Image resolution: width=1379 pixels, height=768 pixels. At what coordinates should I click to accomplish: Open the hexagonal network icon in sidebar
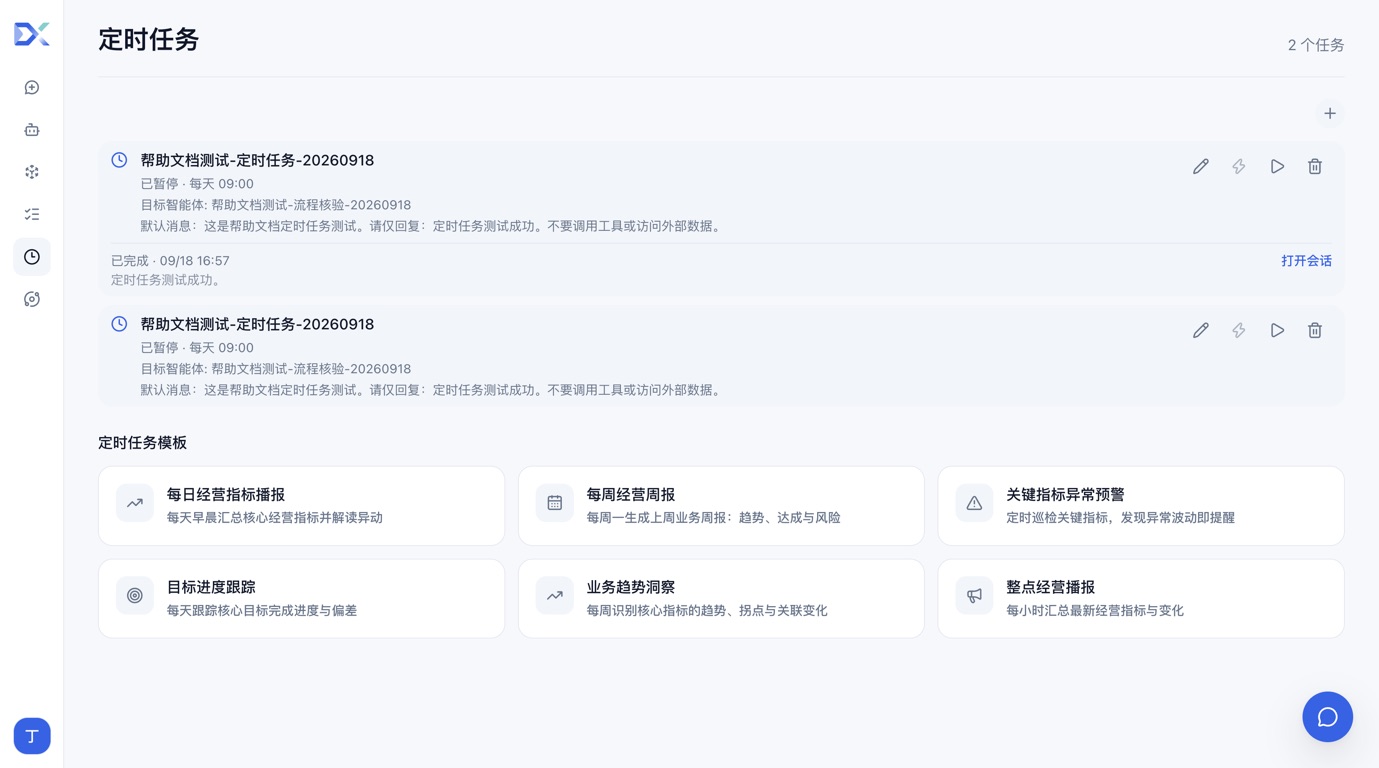[x=32, y=172]
